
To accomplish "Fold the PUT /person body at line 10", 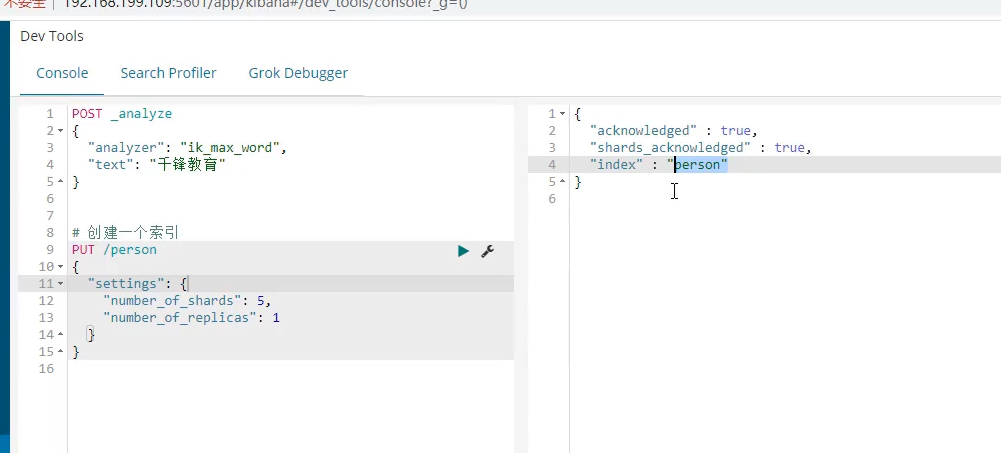I will coord(61,267).
